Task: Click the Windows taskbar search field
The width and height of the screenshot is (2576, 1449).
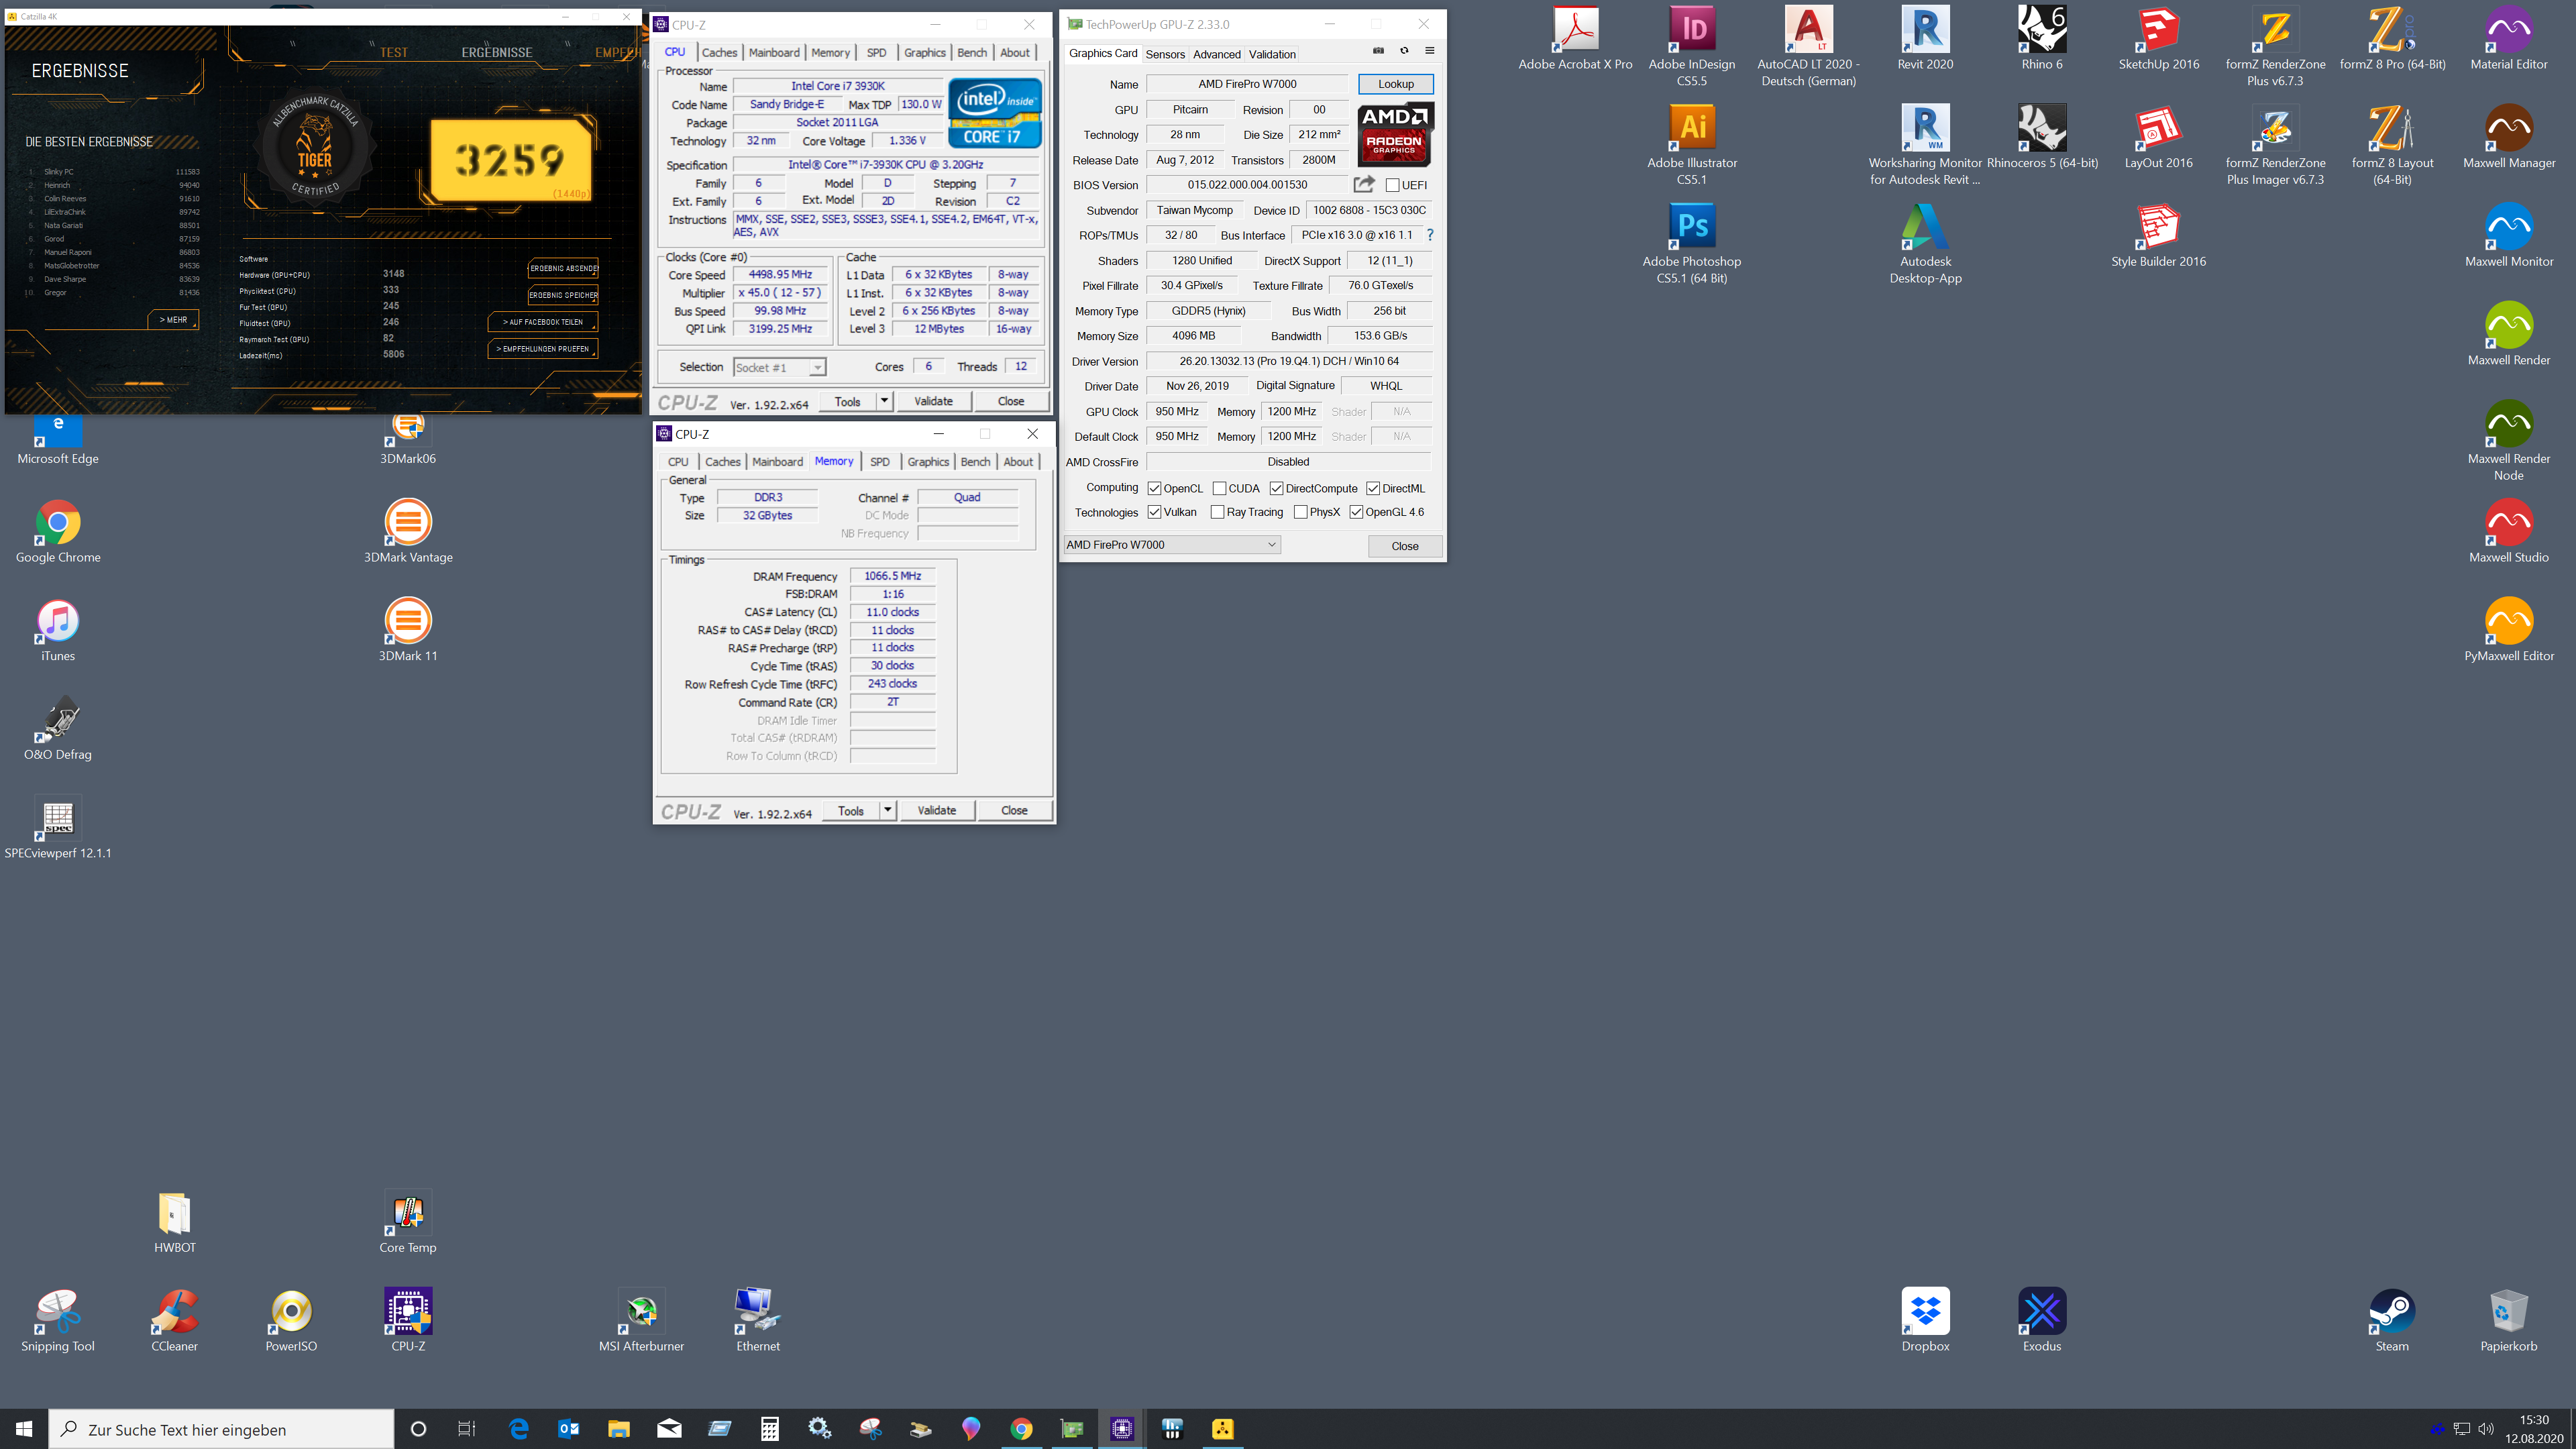Action: coord(221,1429)
